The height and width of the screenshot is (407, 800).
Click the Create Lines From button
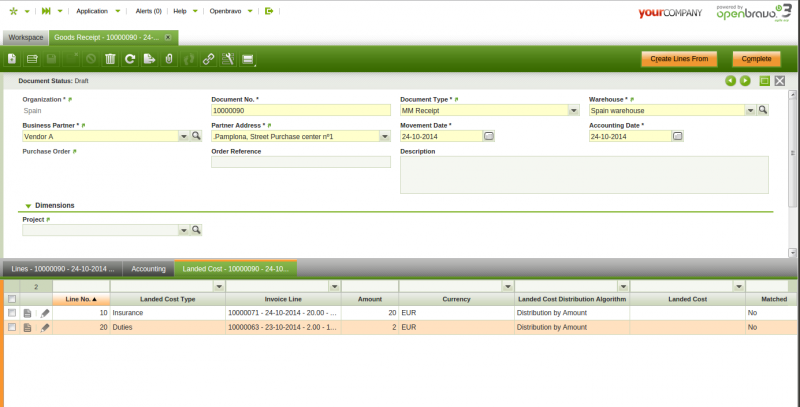pyautogui.click(x=679, y=60)
